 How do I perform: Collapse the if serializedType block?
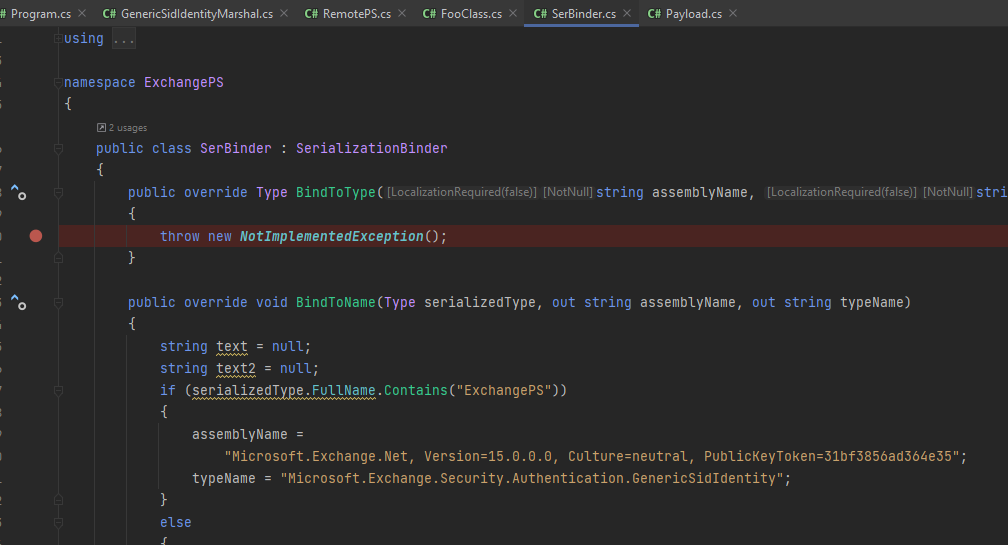click(x=58, y=390)
